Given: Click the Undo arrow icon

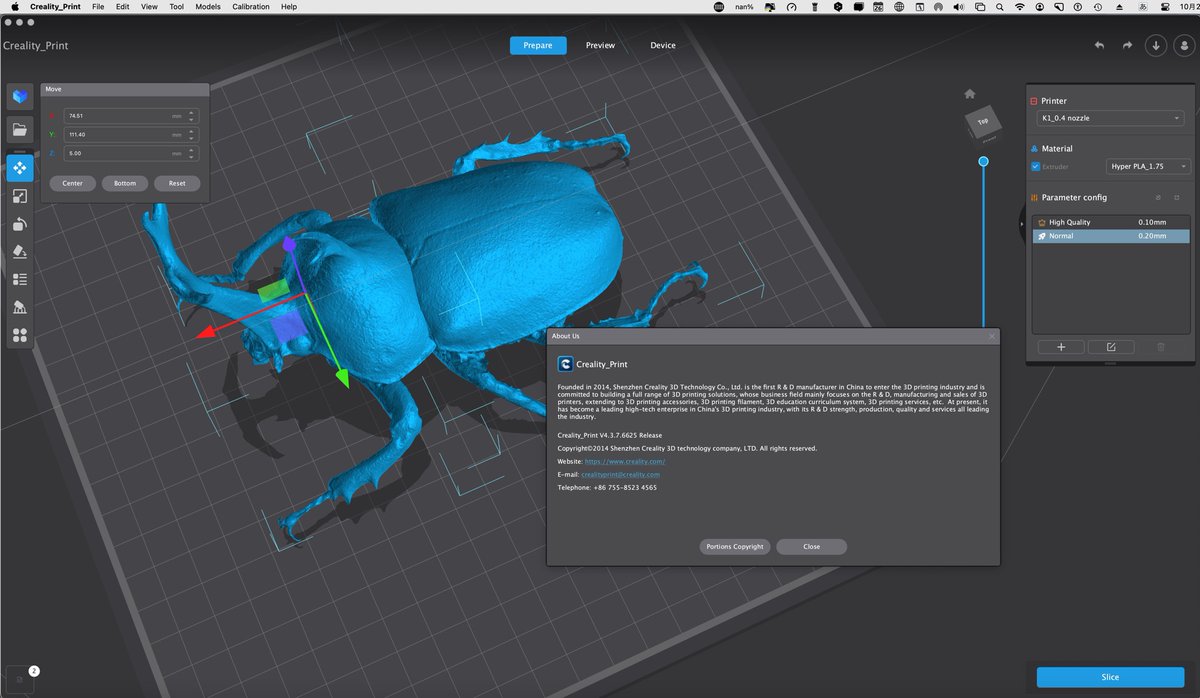Looking at the screenshot, I should [x=1099, y=45].
